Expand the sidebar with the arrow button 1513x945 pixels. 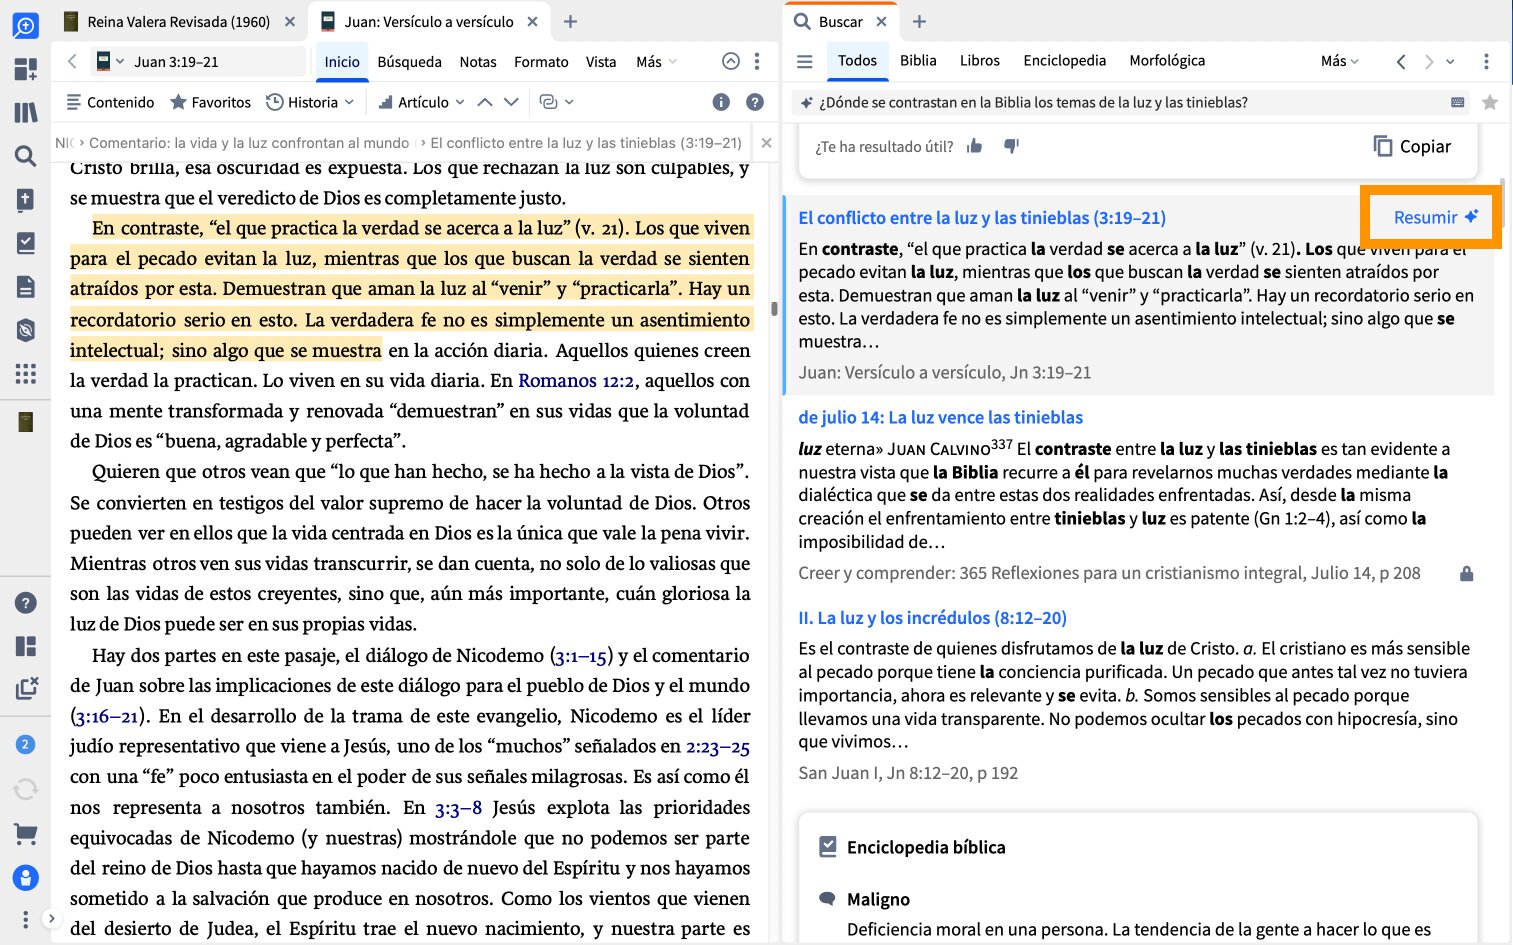pyautogui.click(x=51, y=918)
